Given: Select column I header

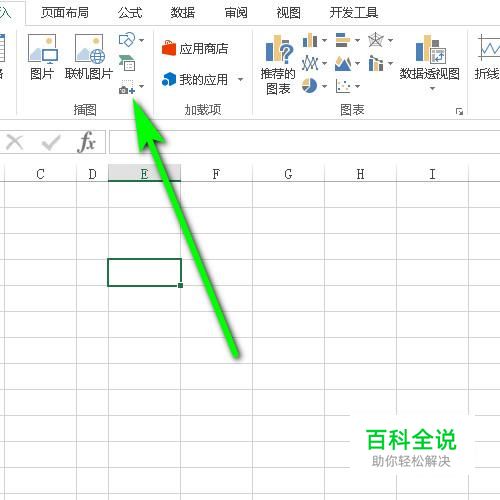Looking at the screenshot, I should (432, 174).
